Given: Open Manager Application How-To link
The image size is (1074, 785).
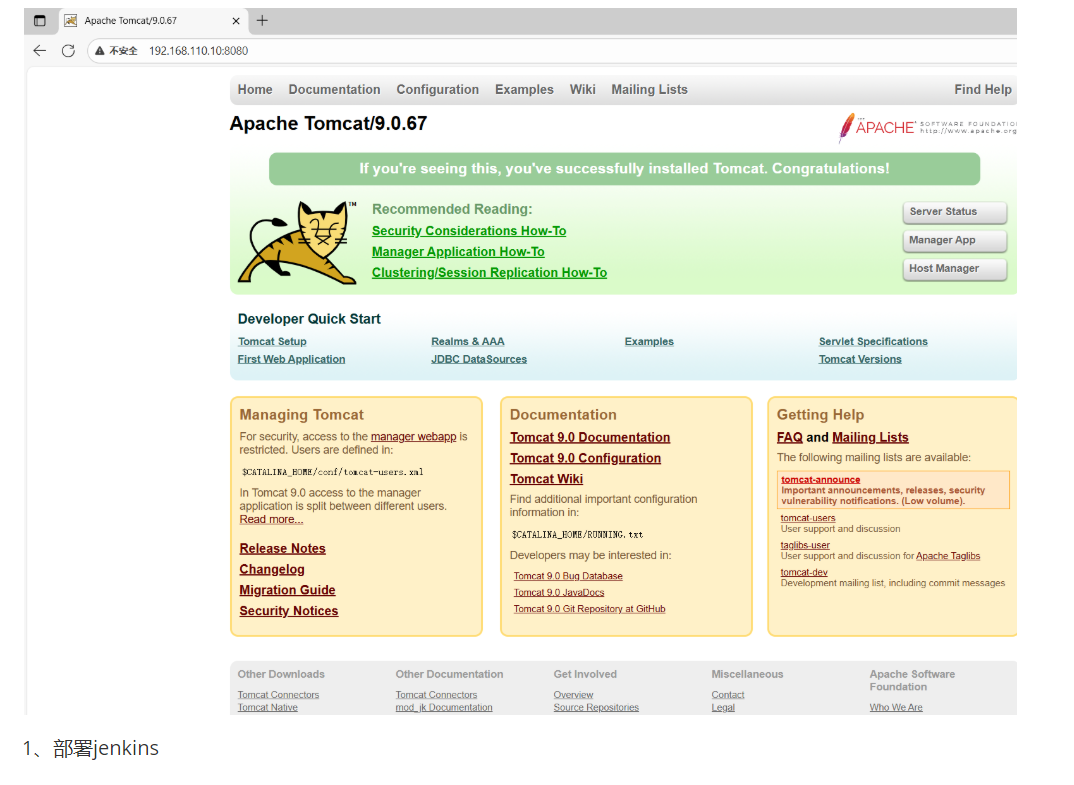Looking at the screenshot, I should tap(458, 252).
